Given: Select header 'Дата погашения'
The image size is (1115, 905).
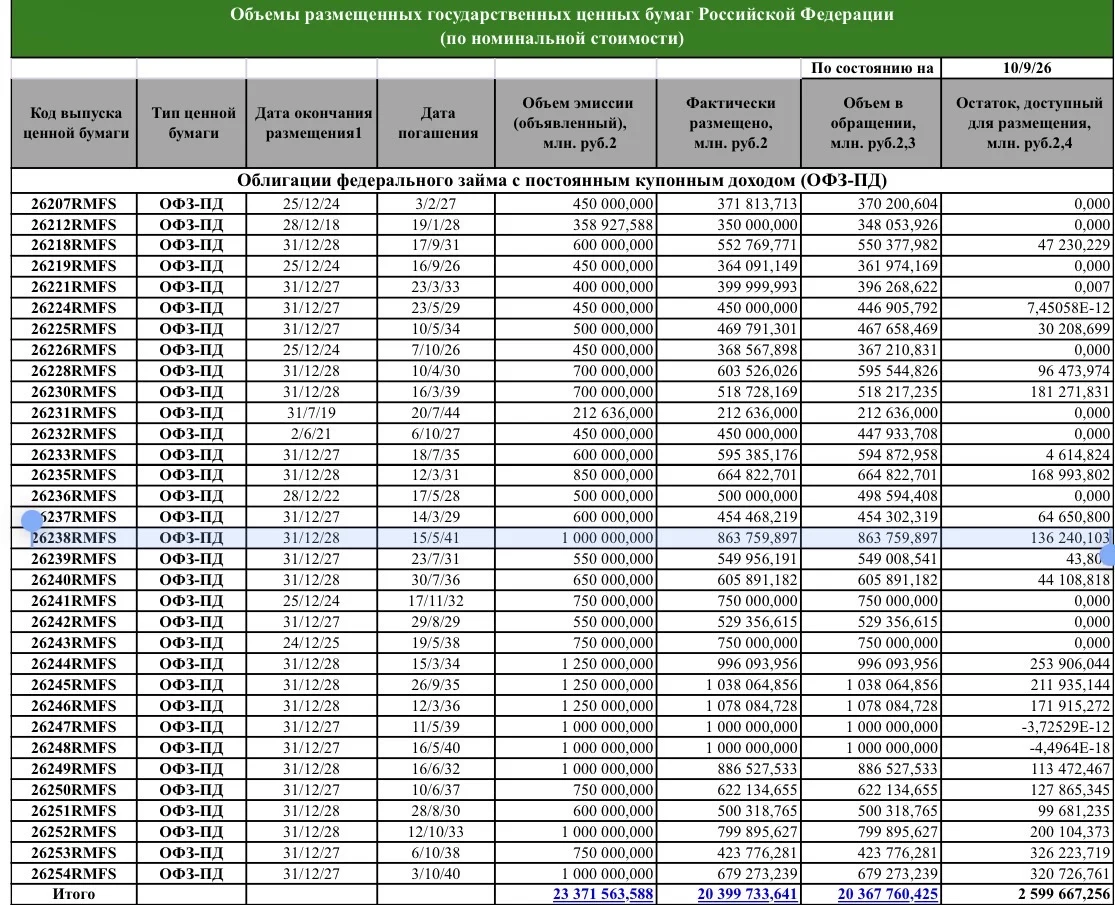Looking at the screenshot, I should point(437,123).
